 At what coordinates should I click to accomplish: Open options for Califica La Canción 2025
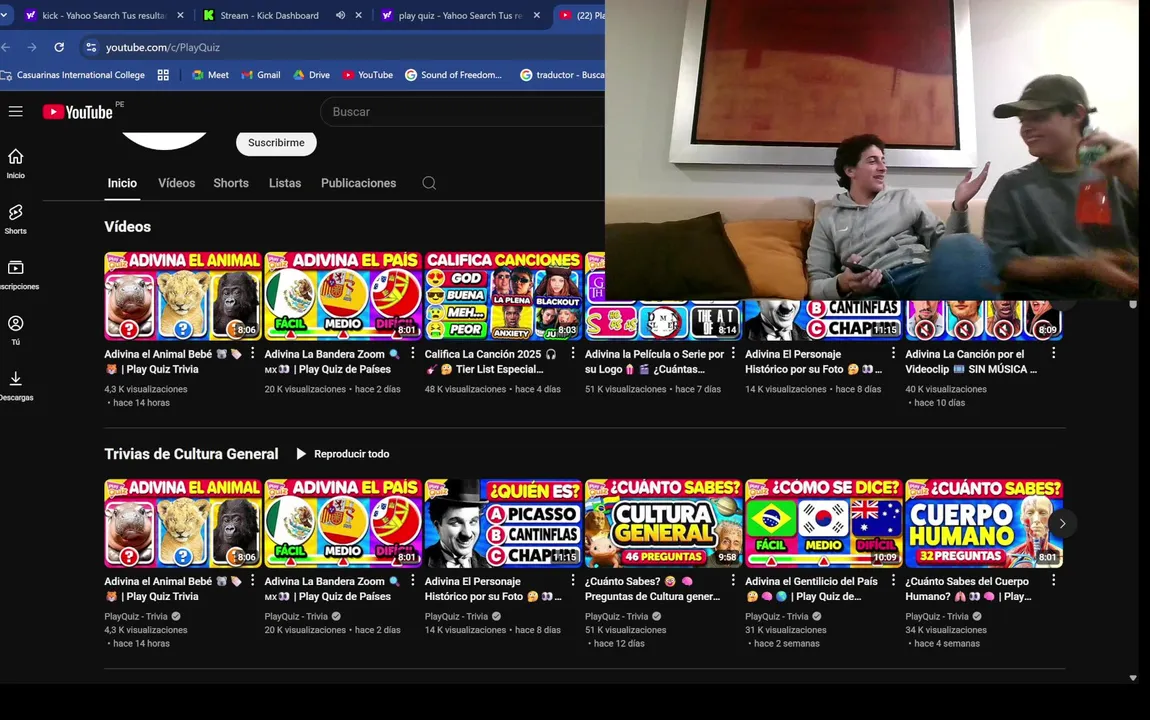point(573,353)
